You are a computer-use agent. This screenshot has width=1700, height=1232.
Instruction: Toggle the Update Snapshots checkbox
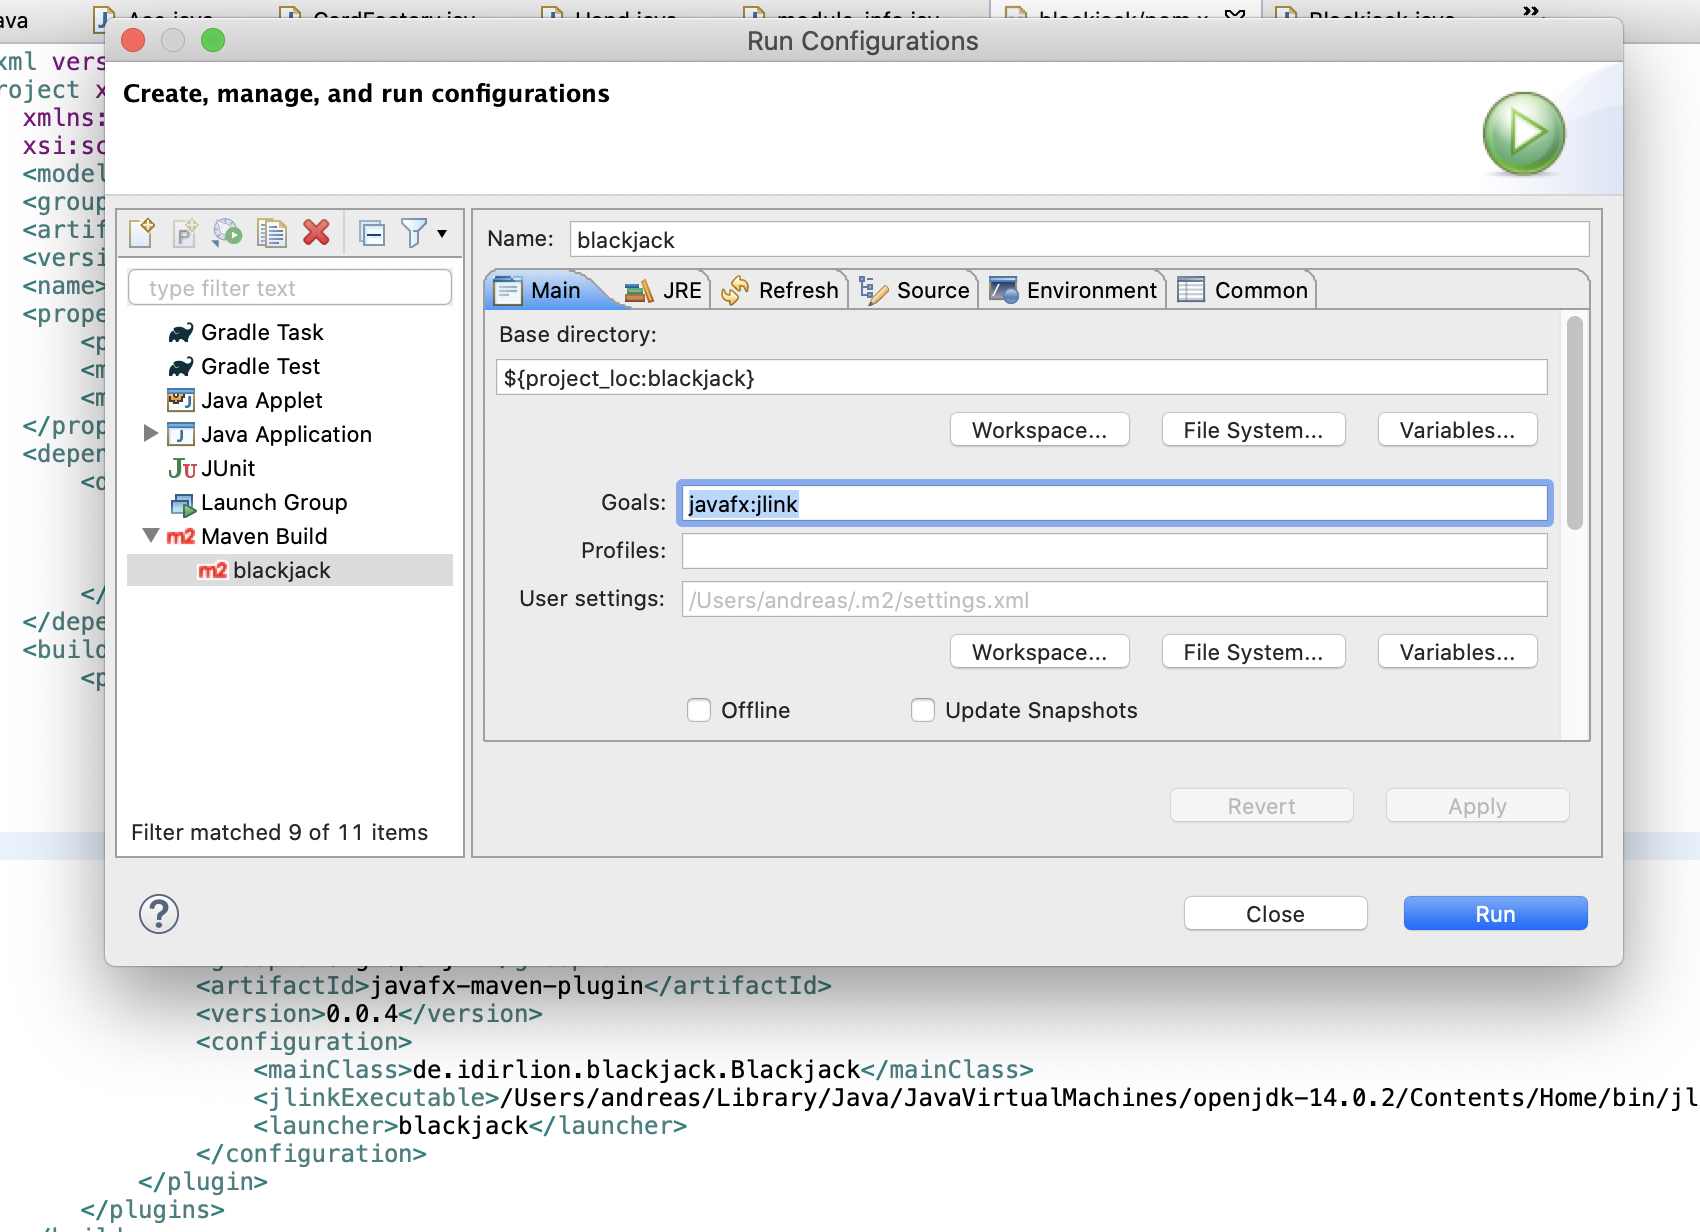[x=923, y=710]
